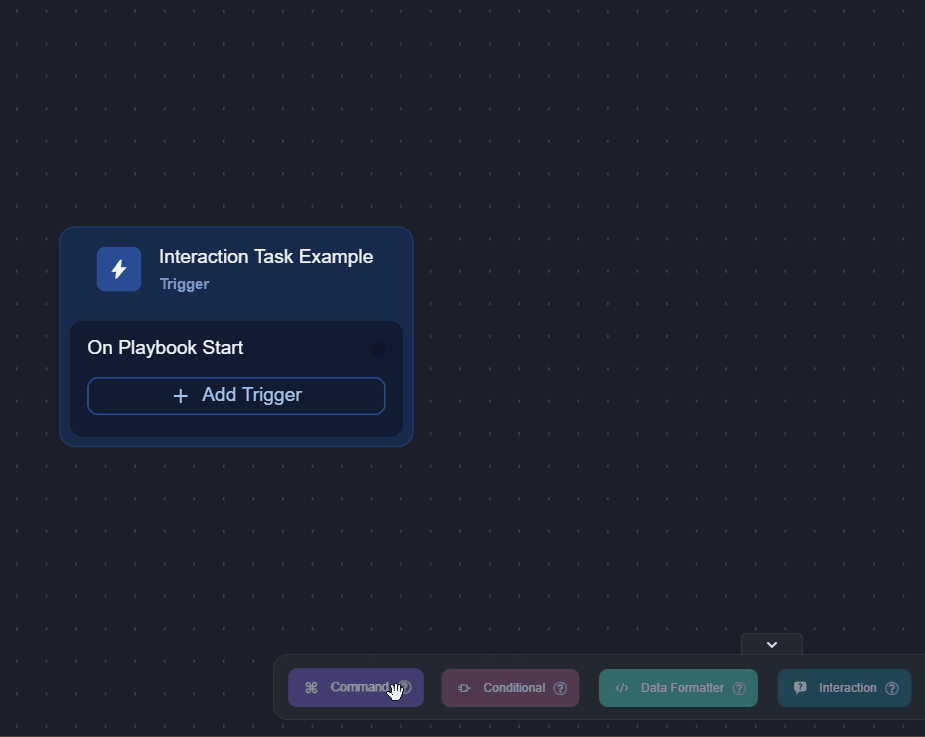
Task: Click the connection dot beside On Playbook Start
Action: [378, 349]
